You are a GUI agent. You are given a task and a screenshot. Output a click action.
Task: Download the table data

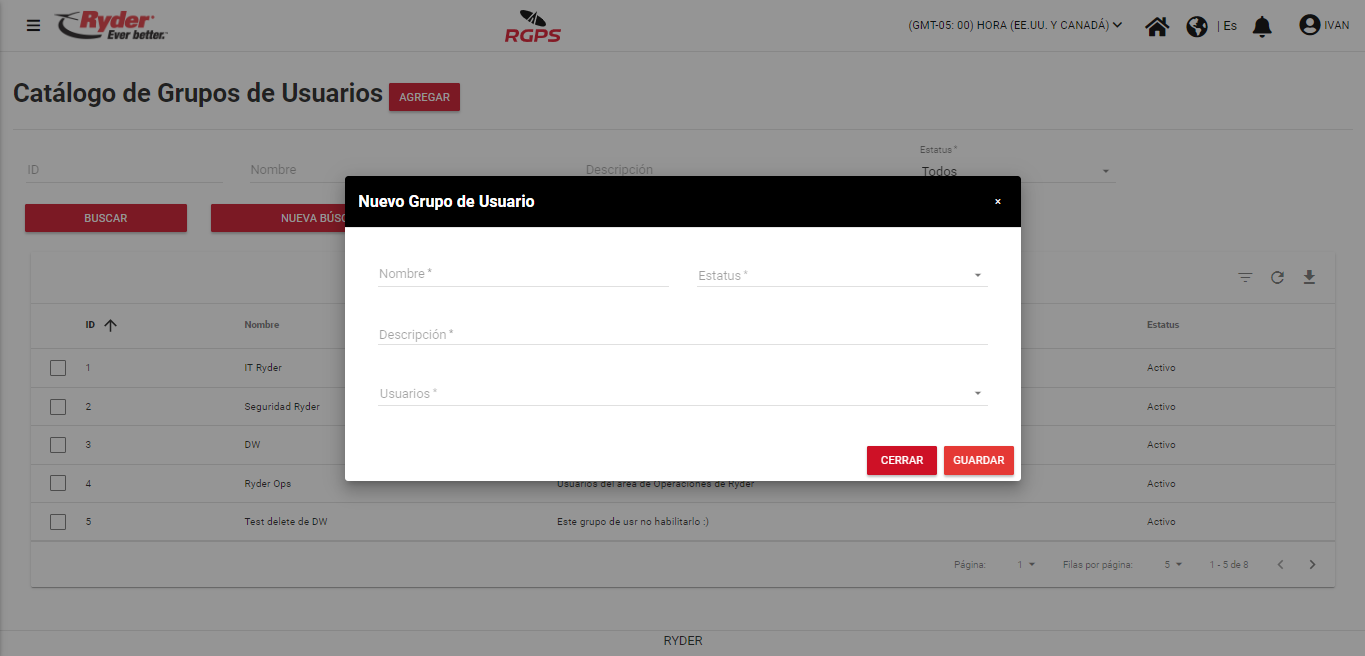click(x=1309, y=277)
